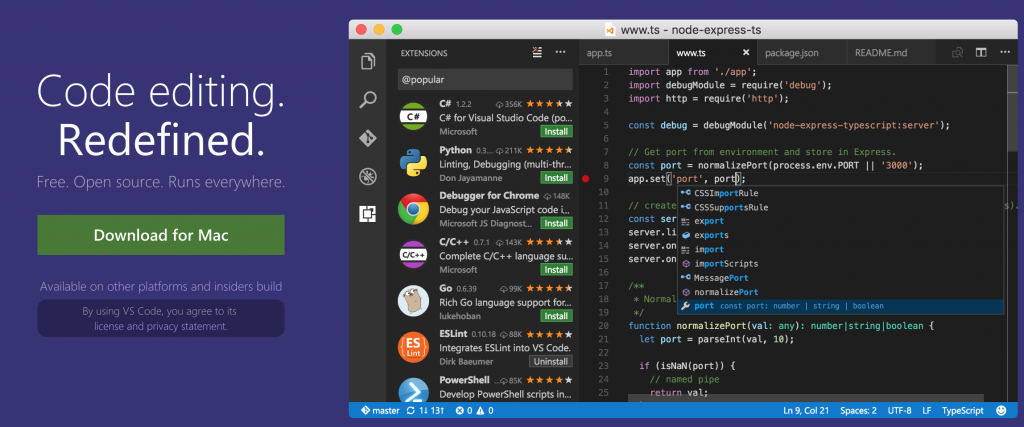
Task: Click the PowerShell extension logo
Action: 413,390
